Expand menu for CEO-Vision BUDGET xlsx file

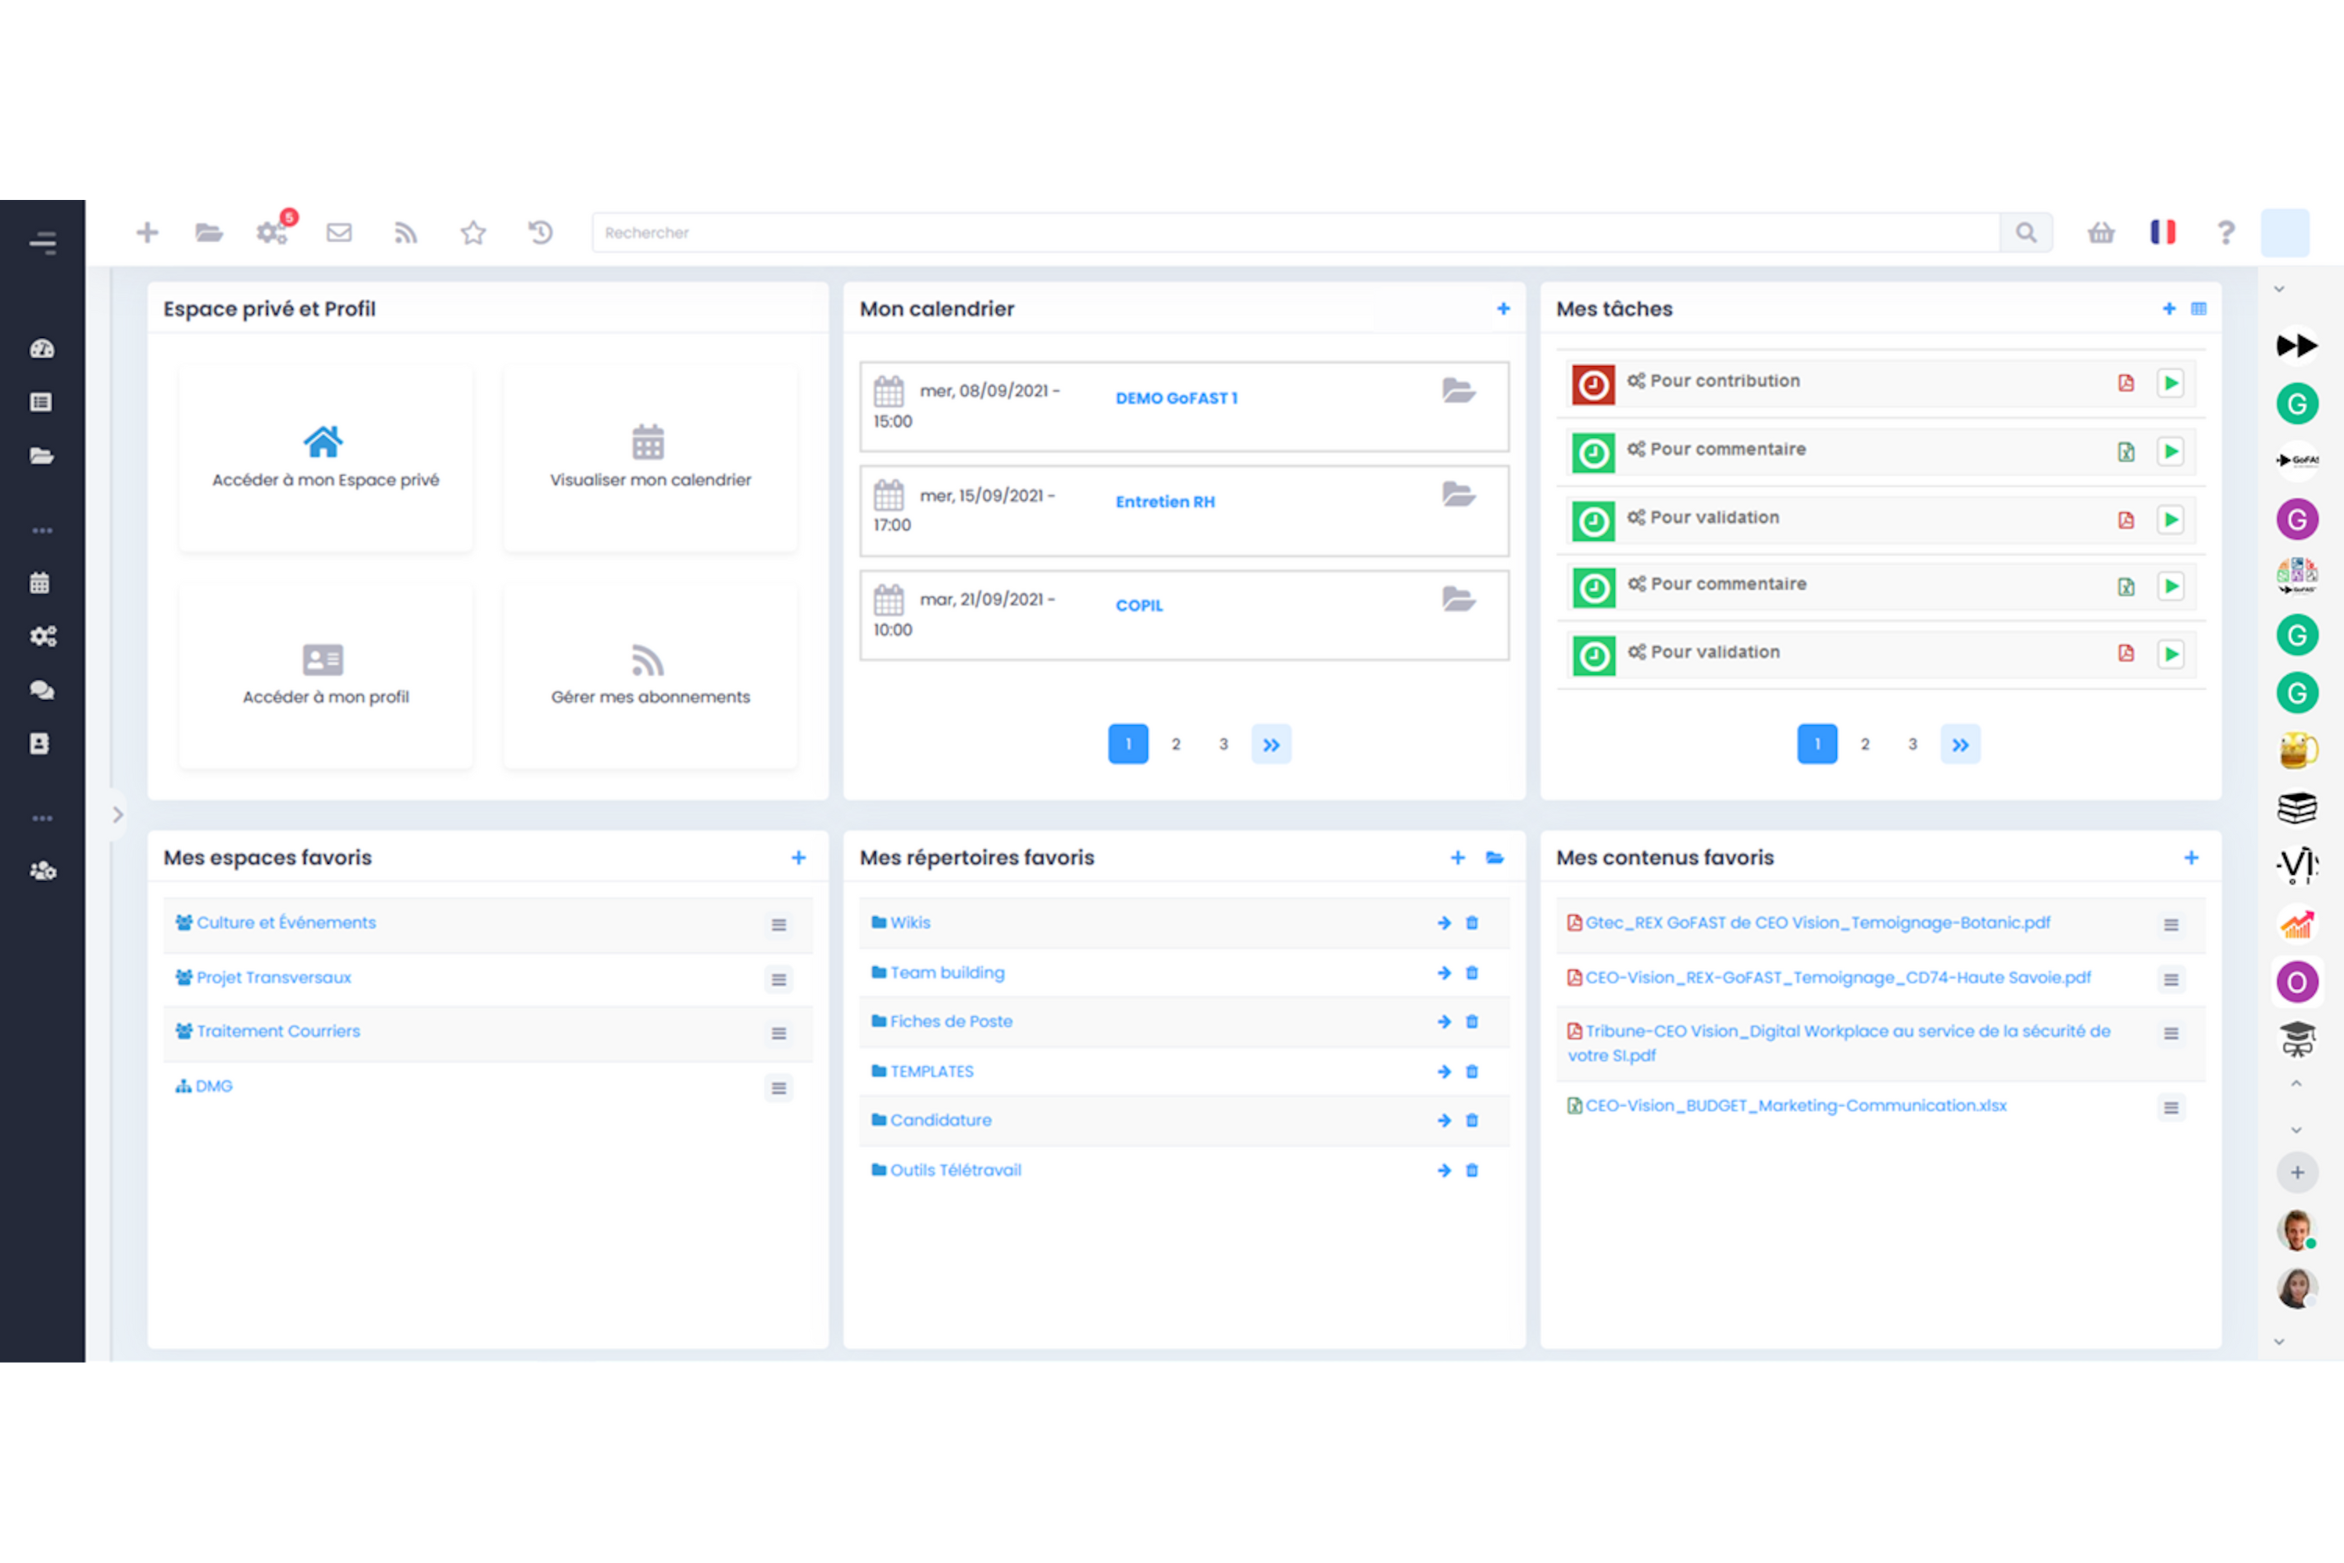point(2171,1108)
